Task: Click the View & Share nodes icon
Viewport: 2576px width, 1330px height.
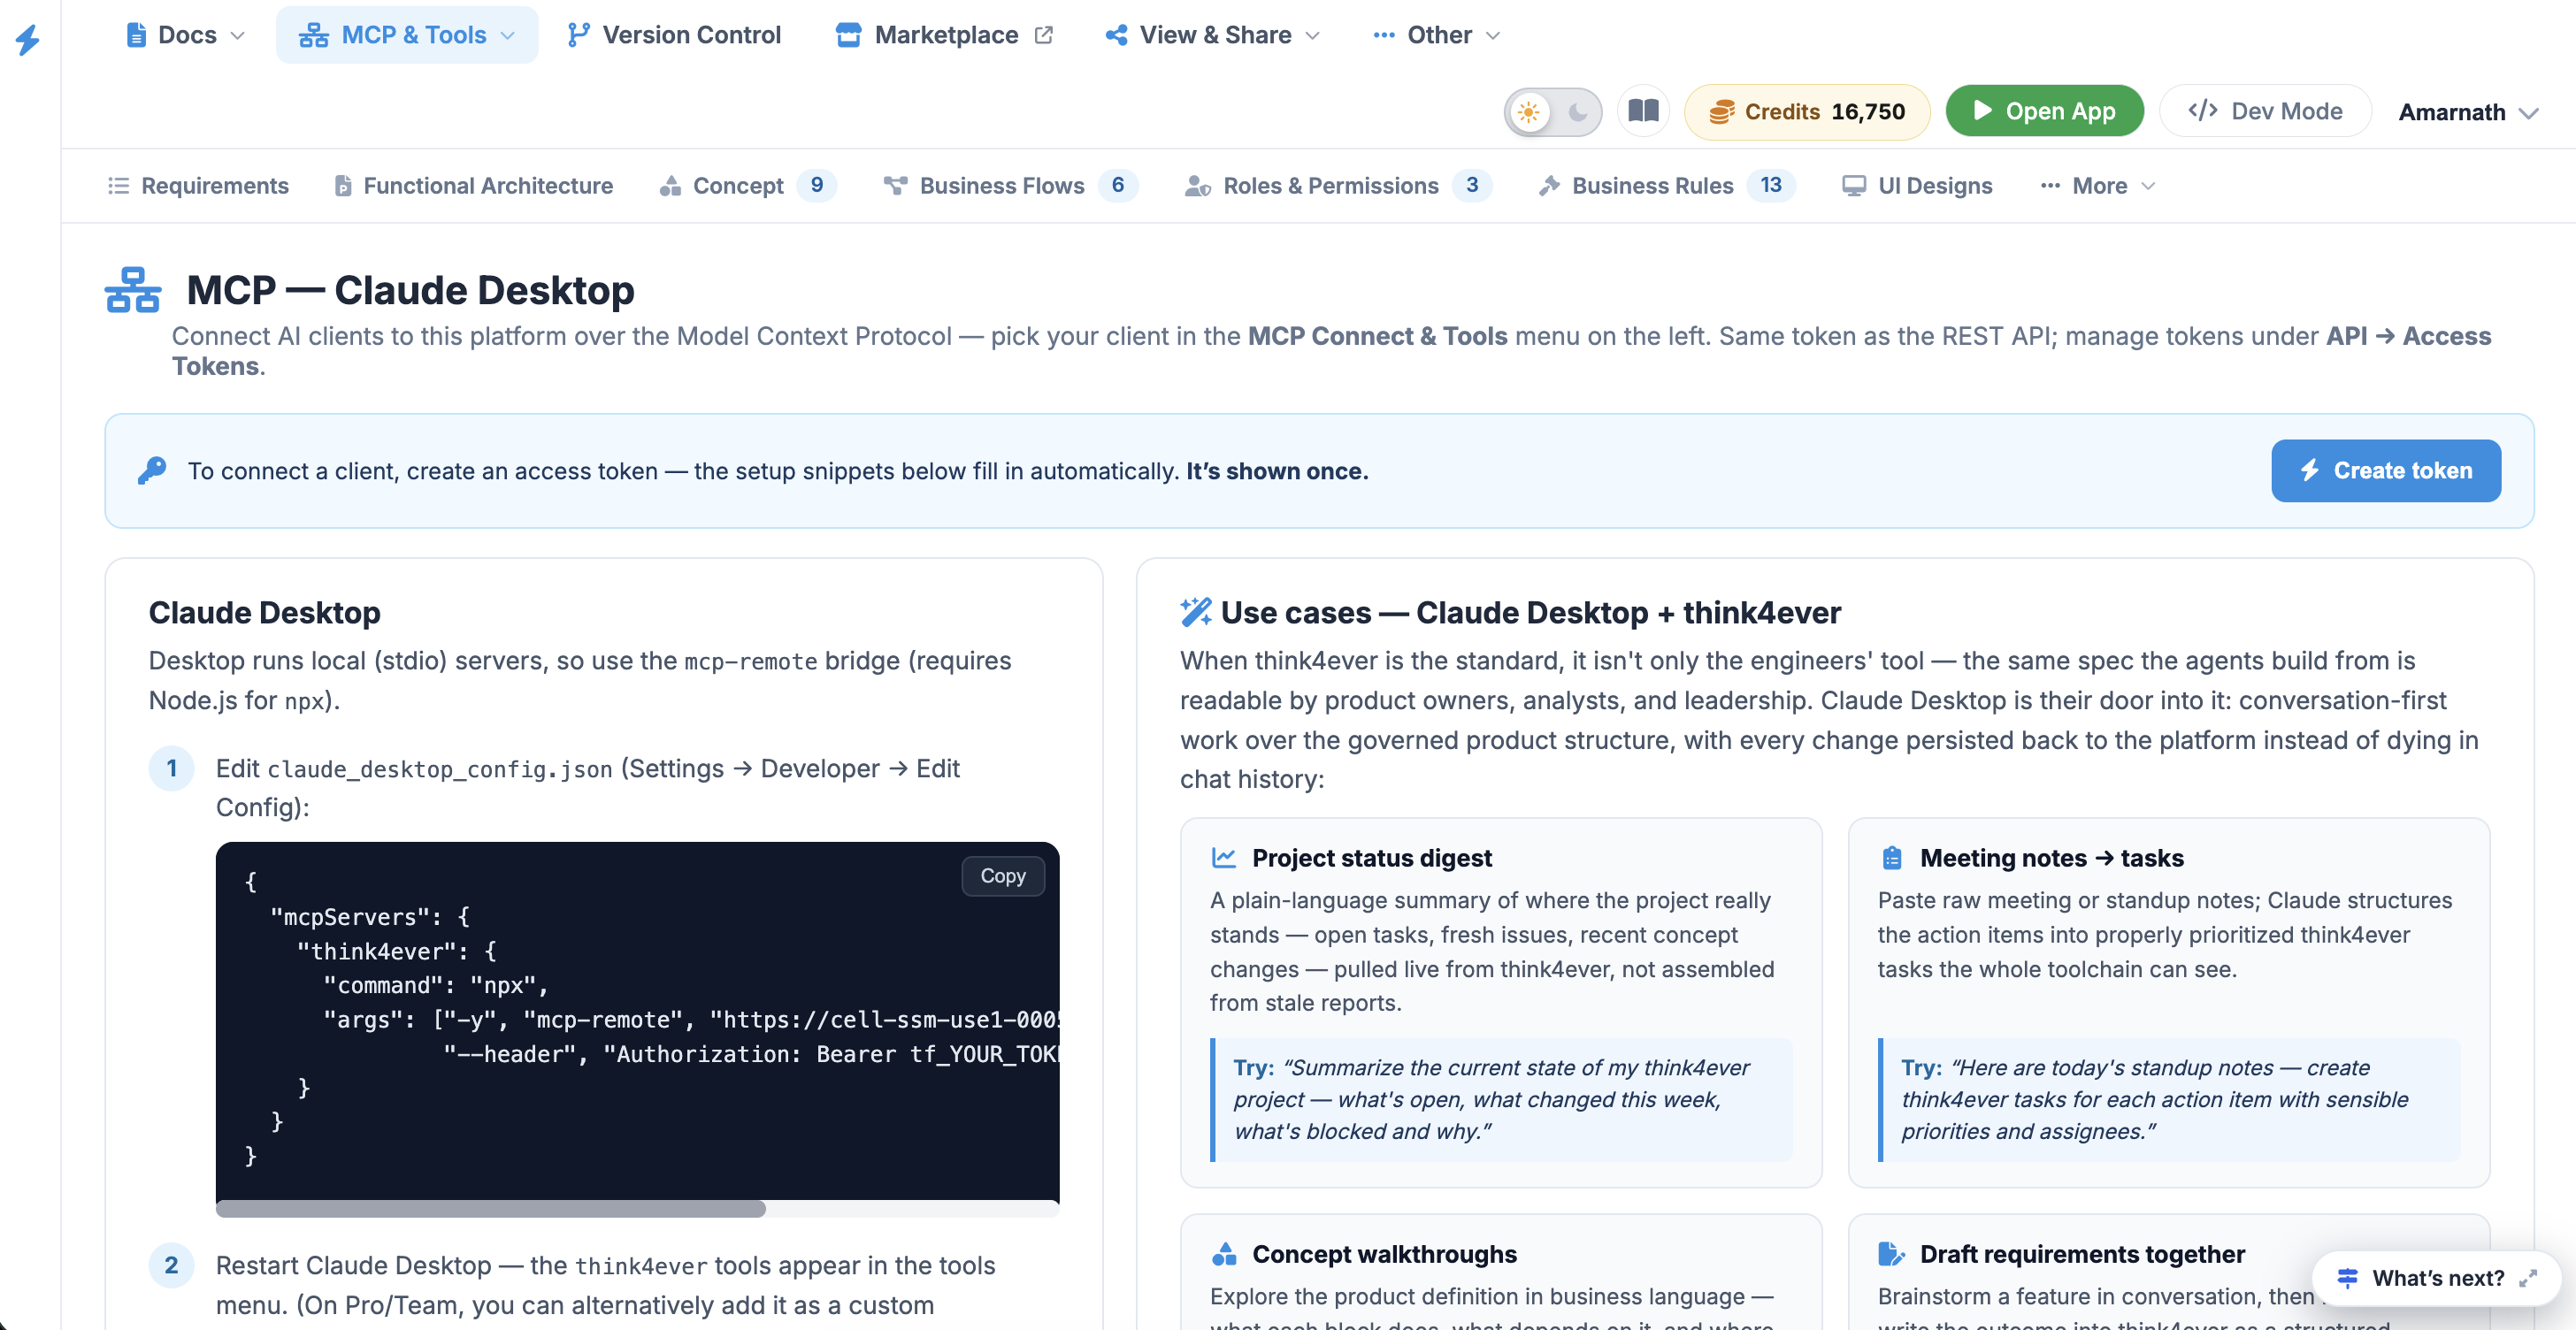Action: click(1117, 35)
